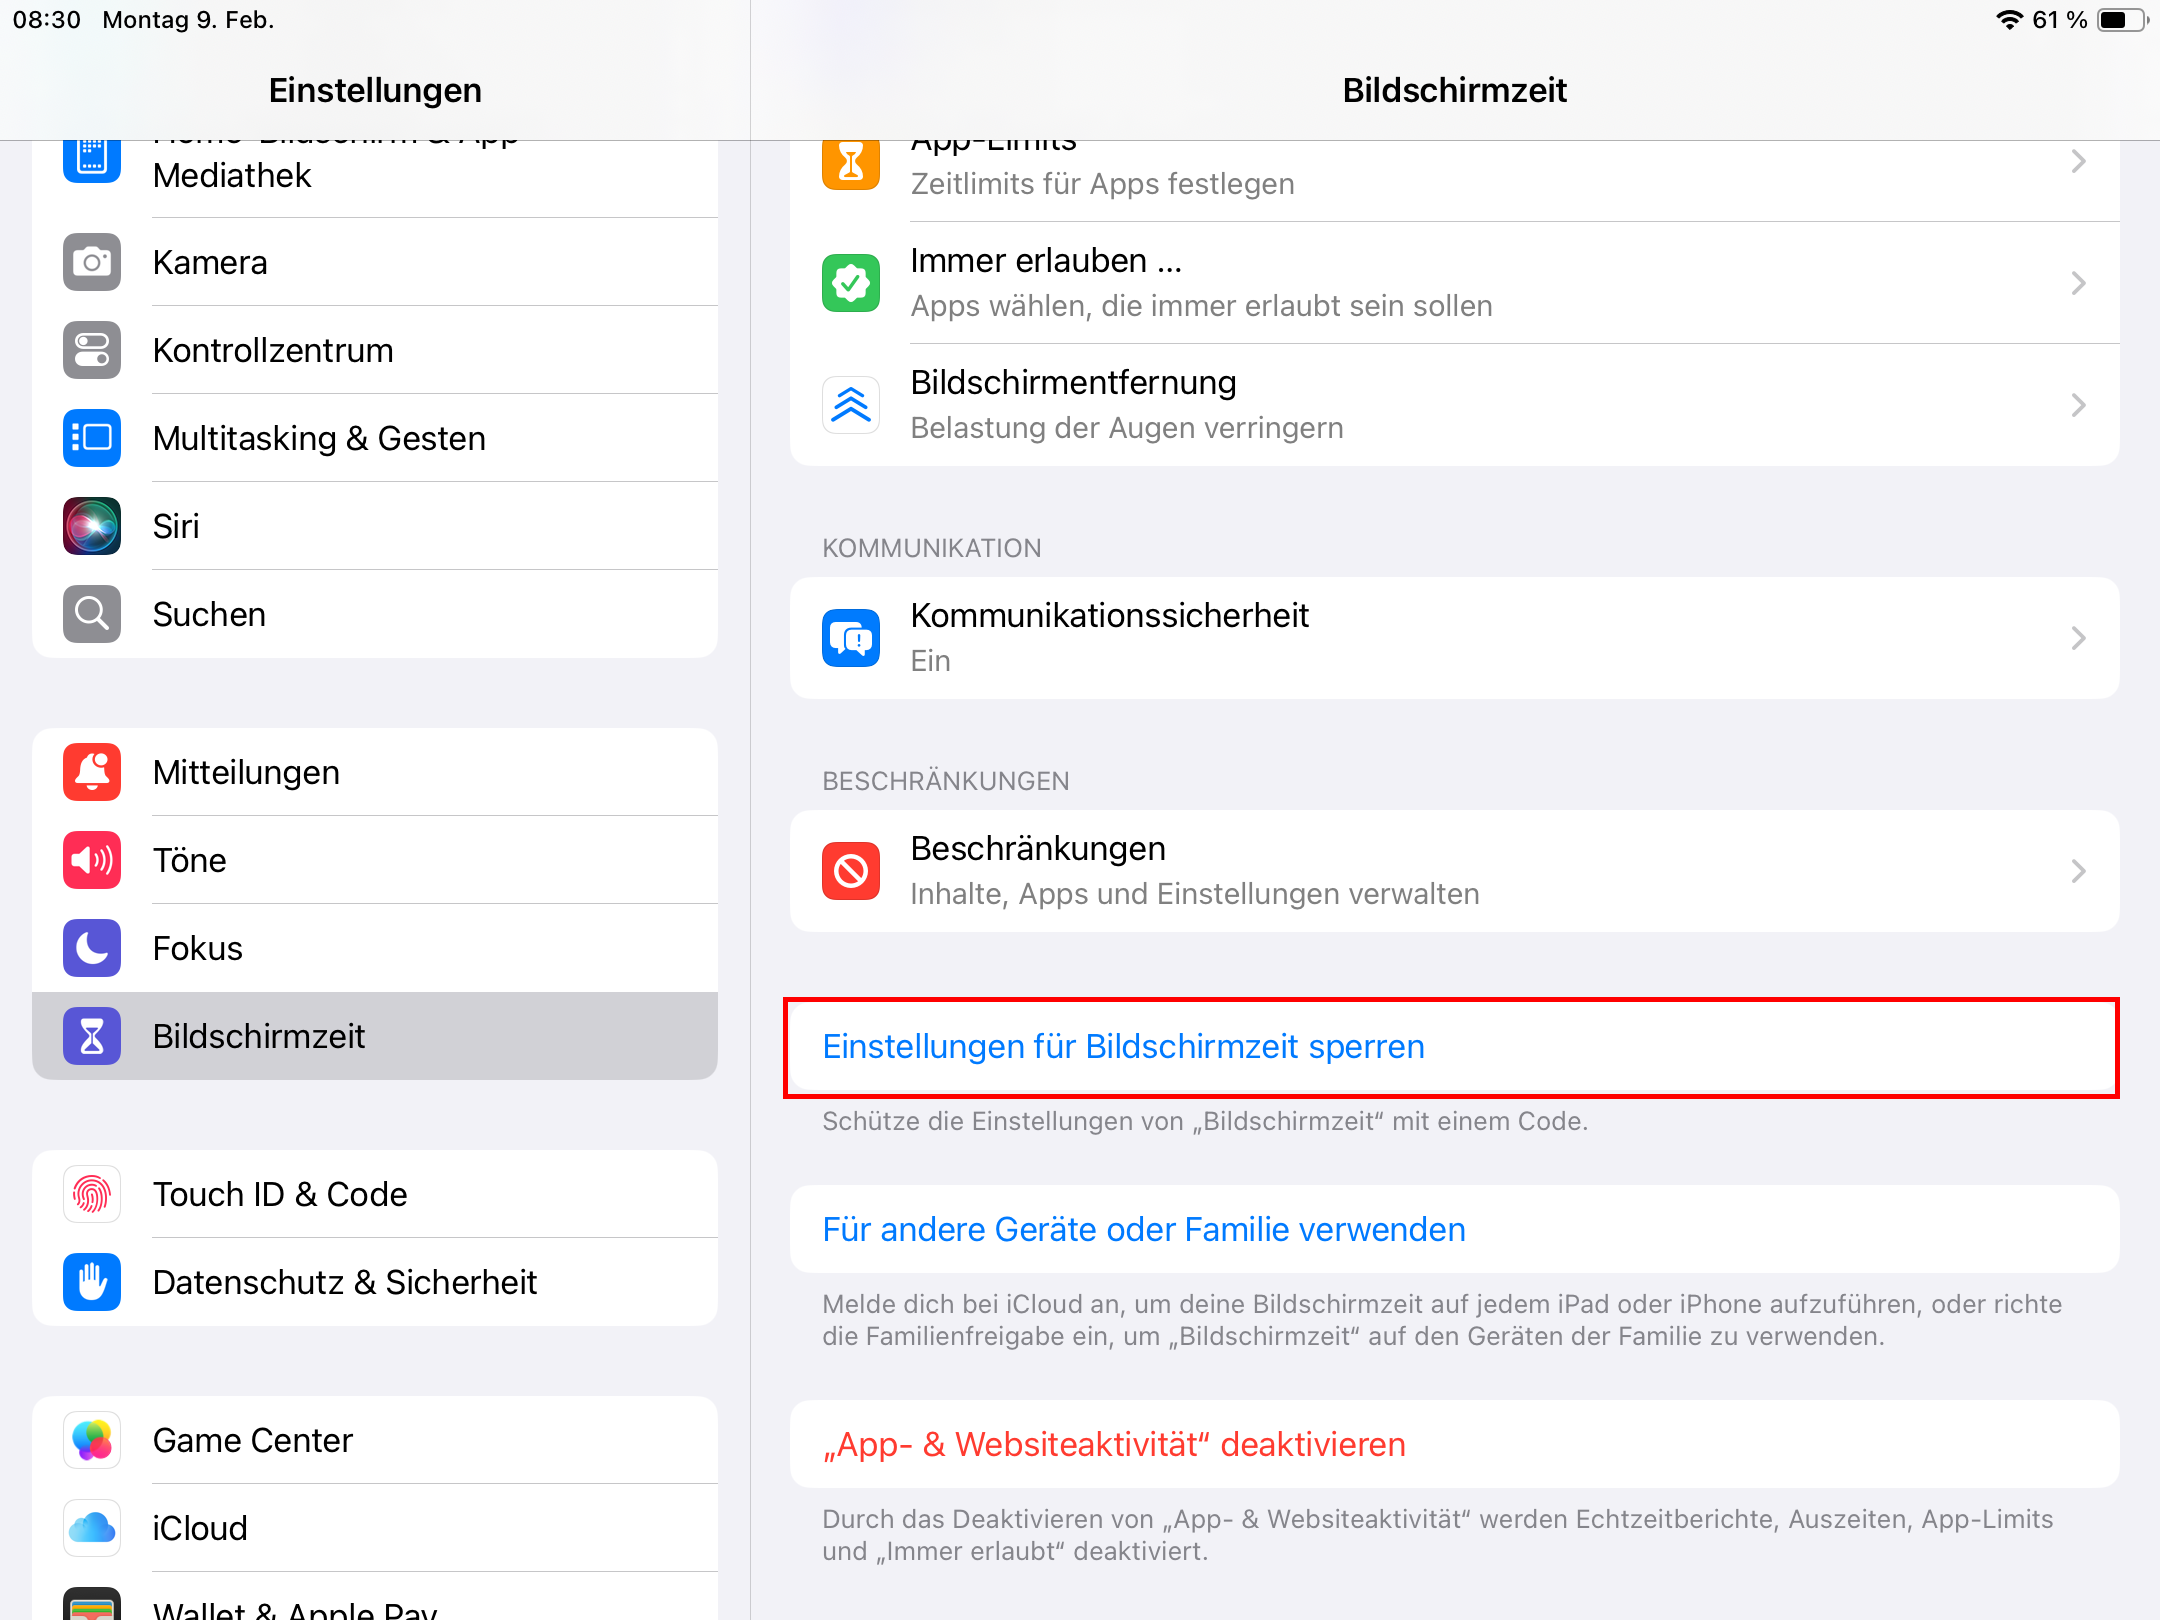Viewport: 2160px width, 1620px height.
Task: Select the Immer erlauben checkmark icon
Action: (x=849, y=283)
